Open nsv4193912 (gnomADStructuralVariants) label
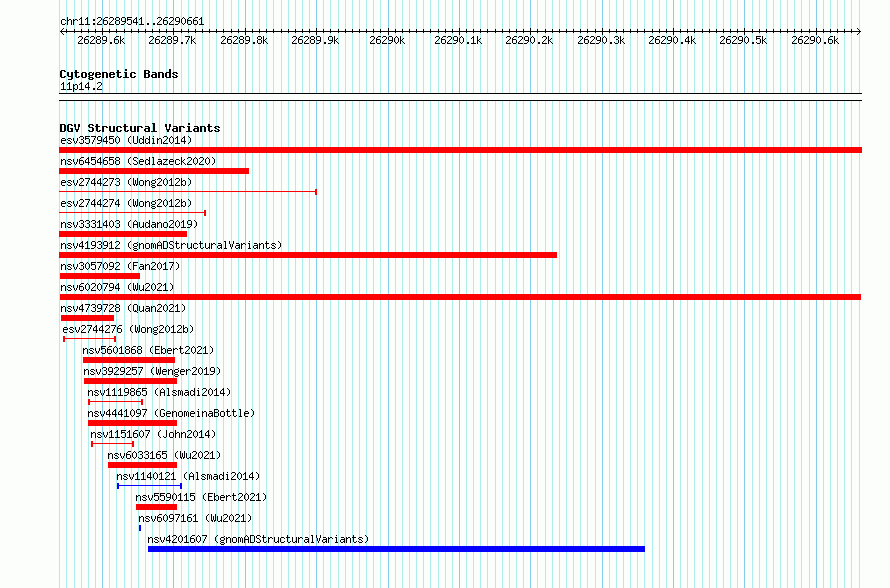Image resolution: width=890 pixels, height=588 pixels. [x=171, y=245]
